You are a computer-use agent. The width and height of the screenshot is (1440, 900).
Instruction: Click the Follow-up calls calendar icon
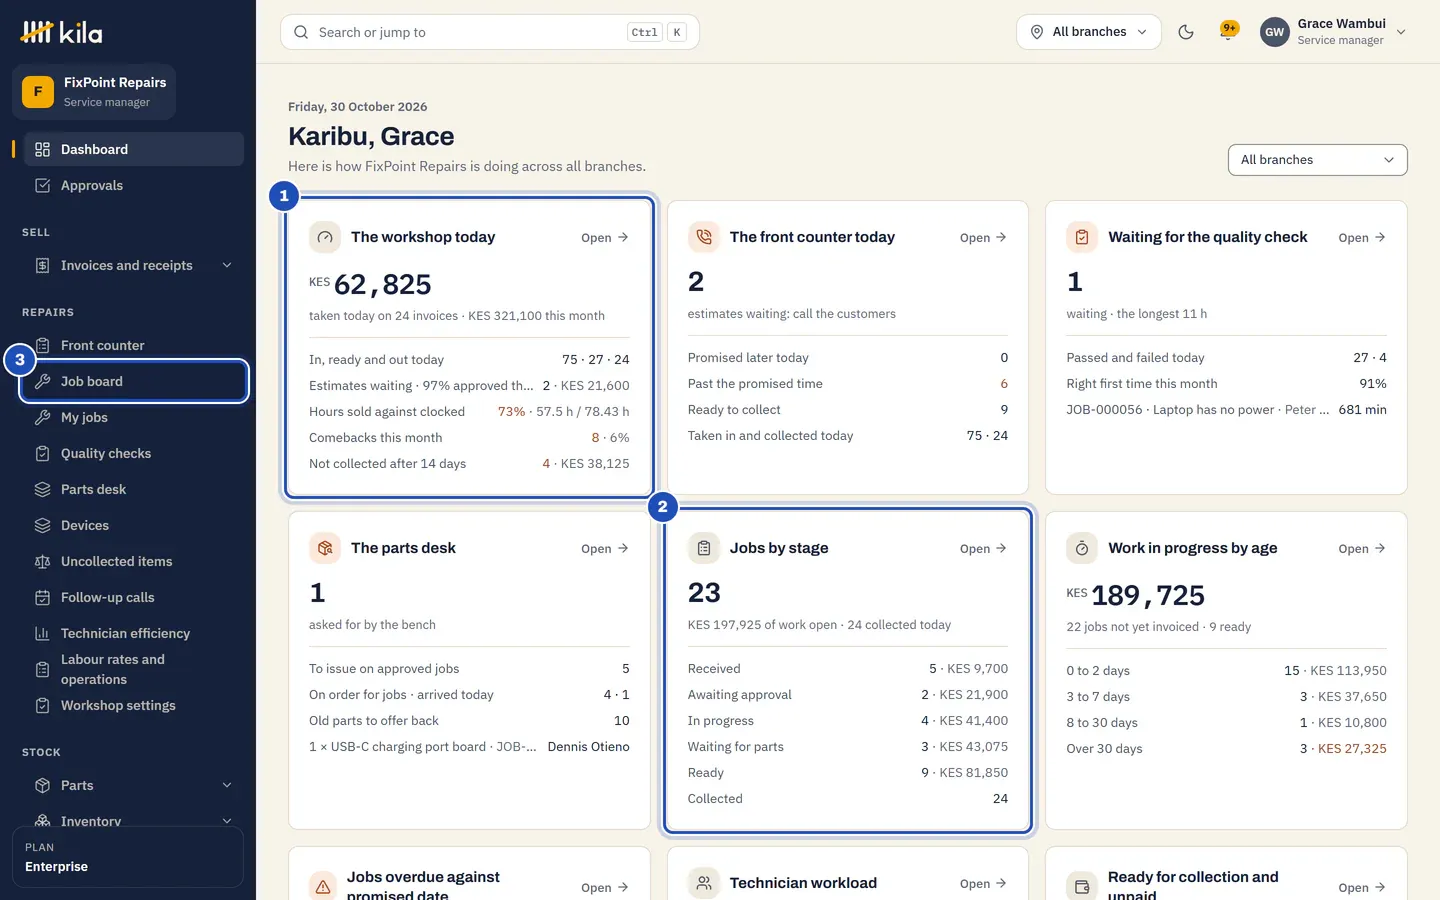[42, 597]
